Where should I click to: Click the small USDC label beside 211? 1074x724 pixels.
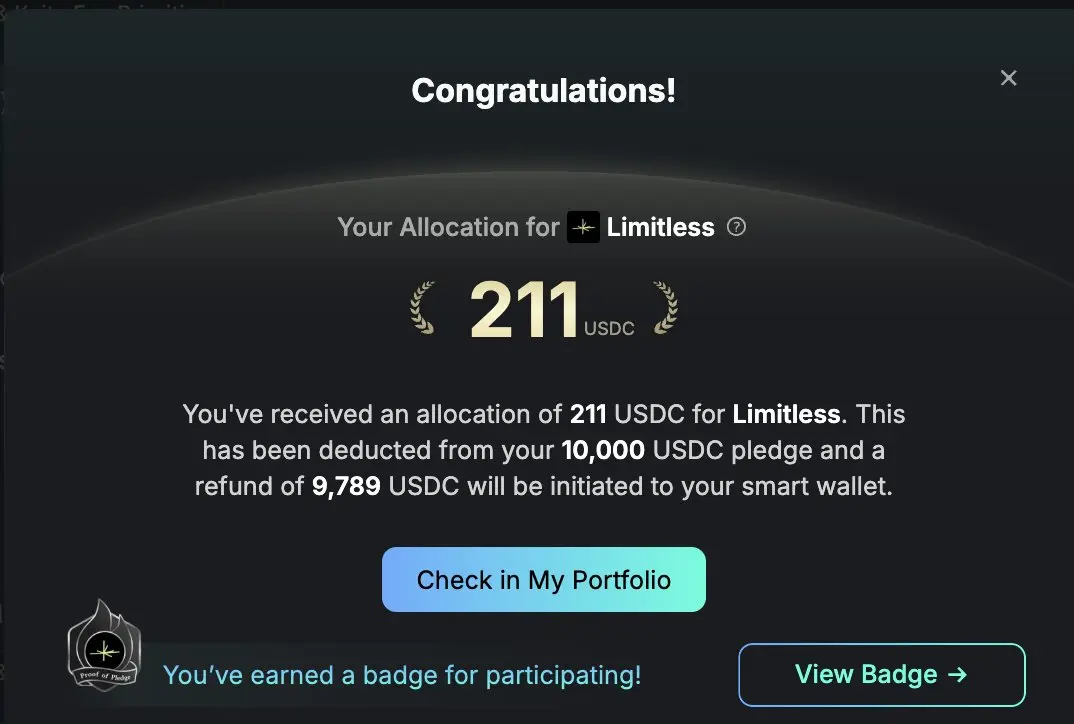pyautogui.click(x=609, y=328)
